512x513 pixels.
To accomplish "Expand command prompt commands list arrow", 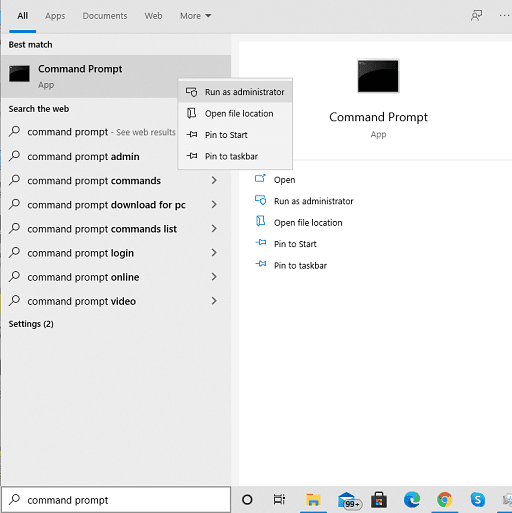I will 214,228.
